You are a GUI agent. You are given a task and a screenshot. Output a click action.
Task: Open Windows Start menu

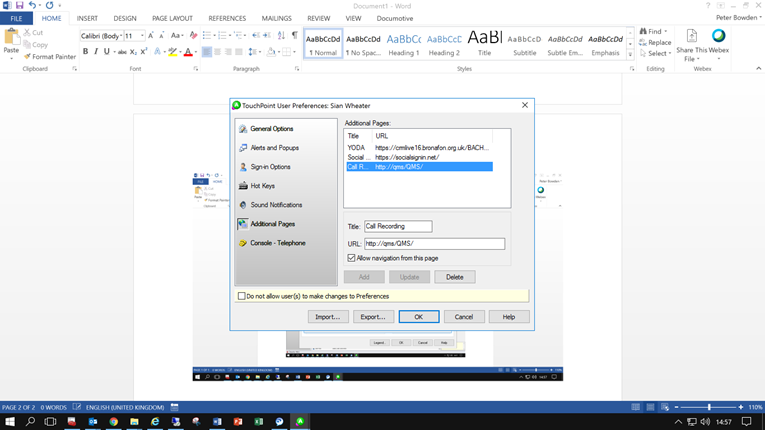[10, 421]
